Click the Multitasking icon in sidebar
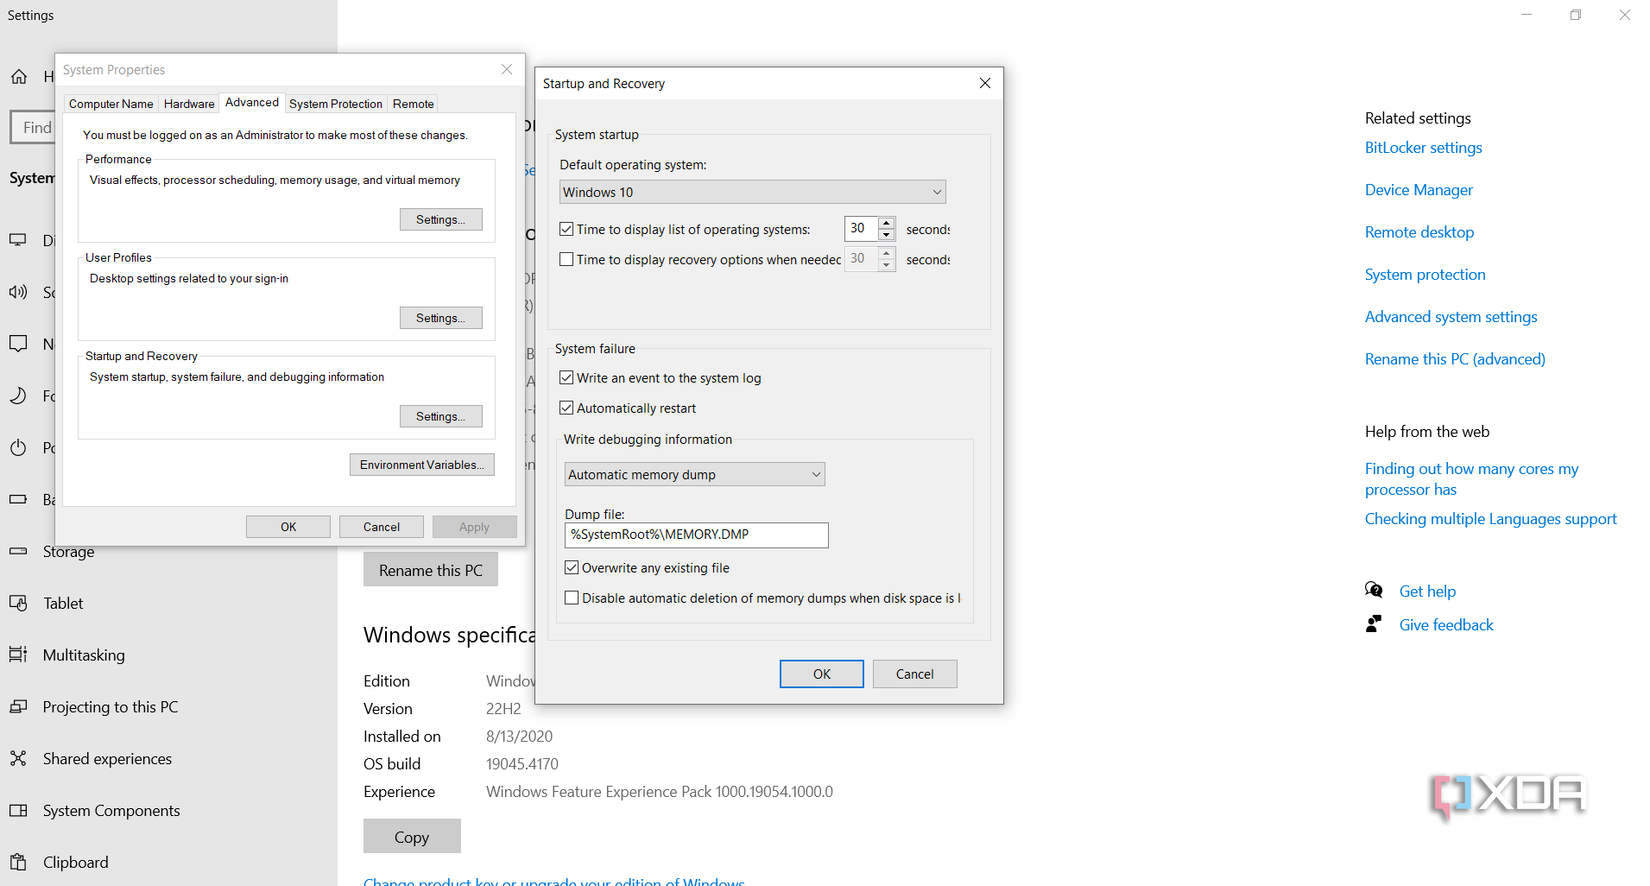 18,655
